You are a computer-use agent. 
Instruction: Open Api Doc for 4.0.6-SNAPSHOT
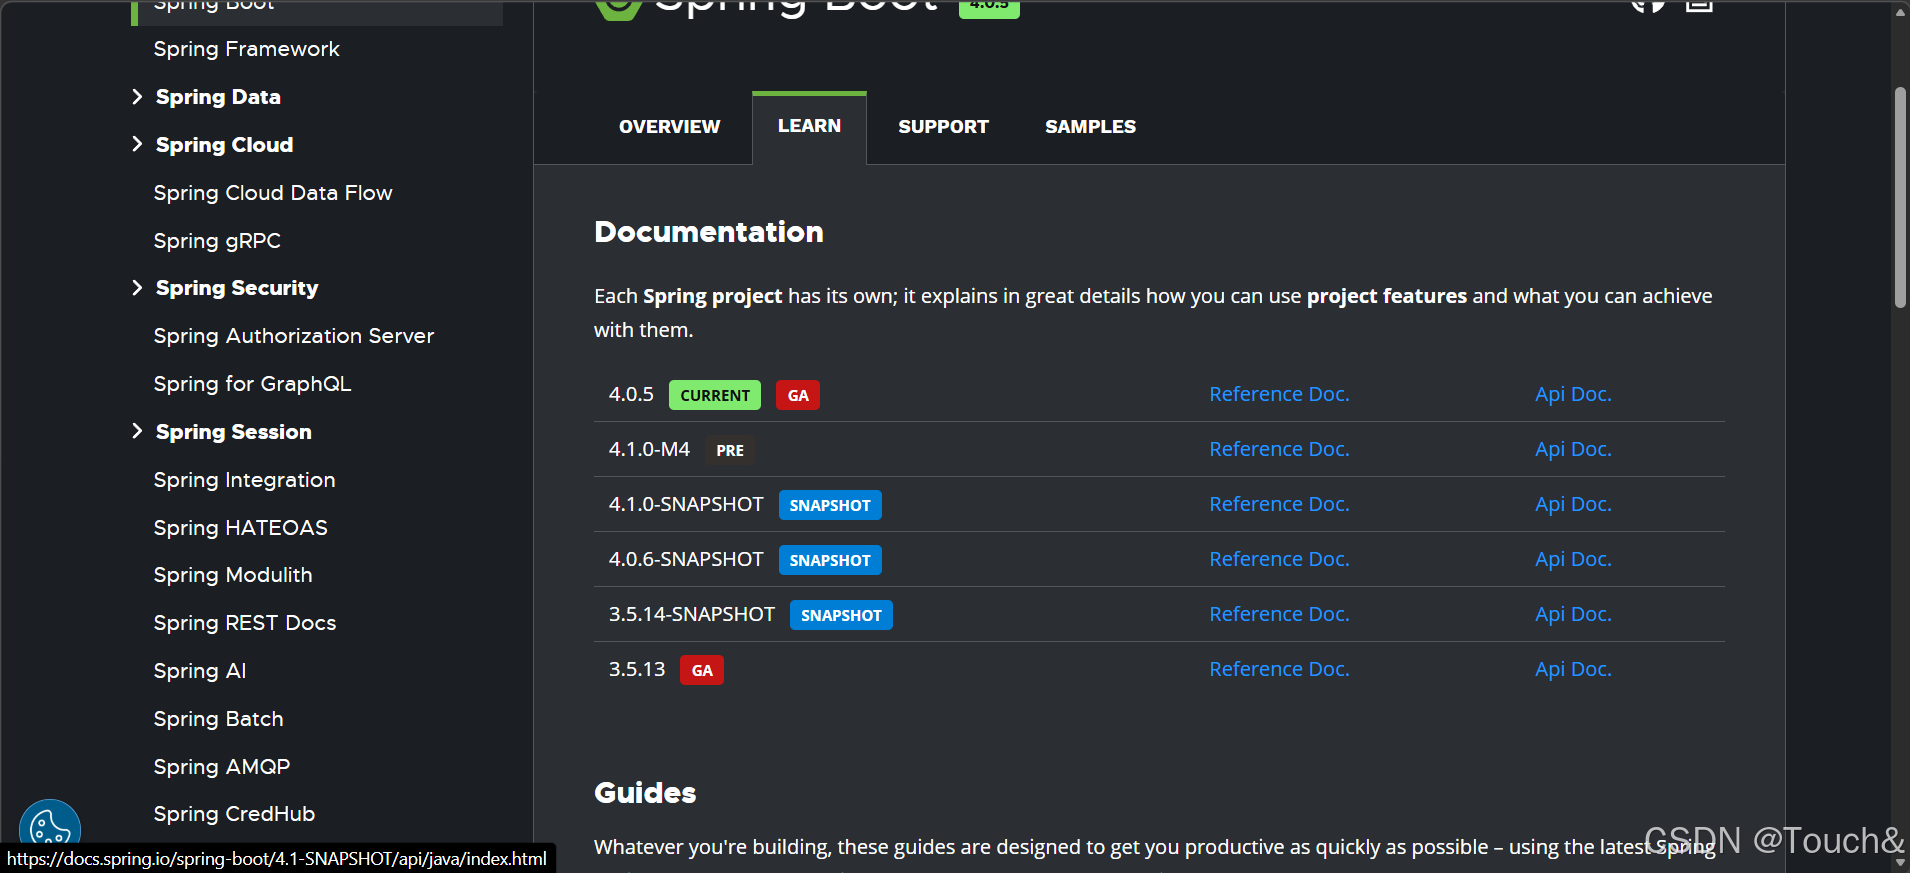(1573, 559)
